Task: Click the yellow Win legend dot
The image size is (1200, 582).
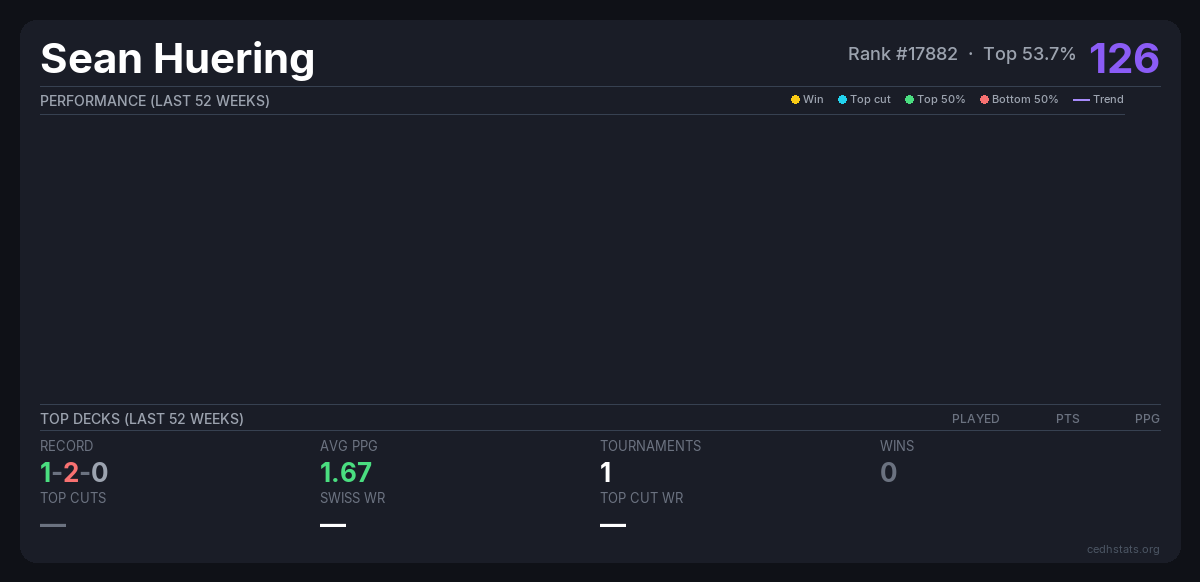Action: (795, 100)
